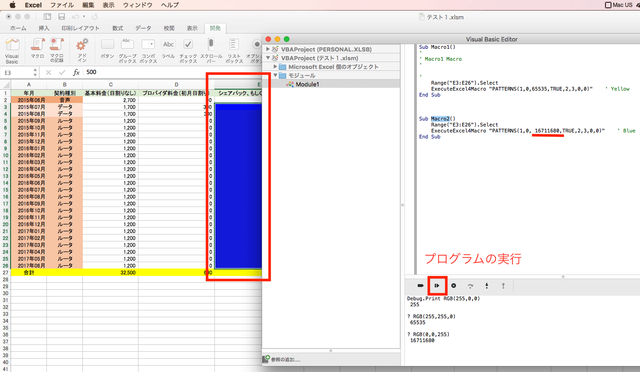Toggle the breakpoint circle icon in debugger

tap(453, 285)
